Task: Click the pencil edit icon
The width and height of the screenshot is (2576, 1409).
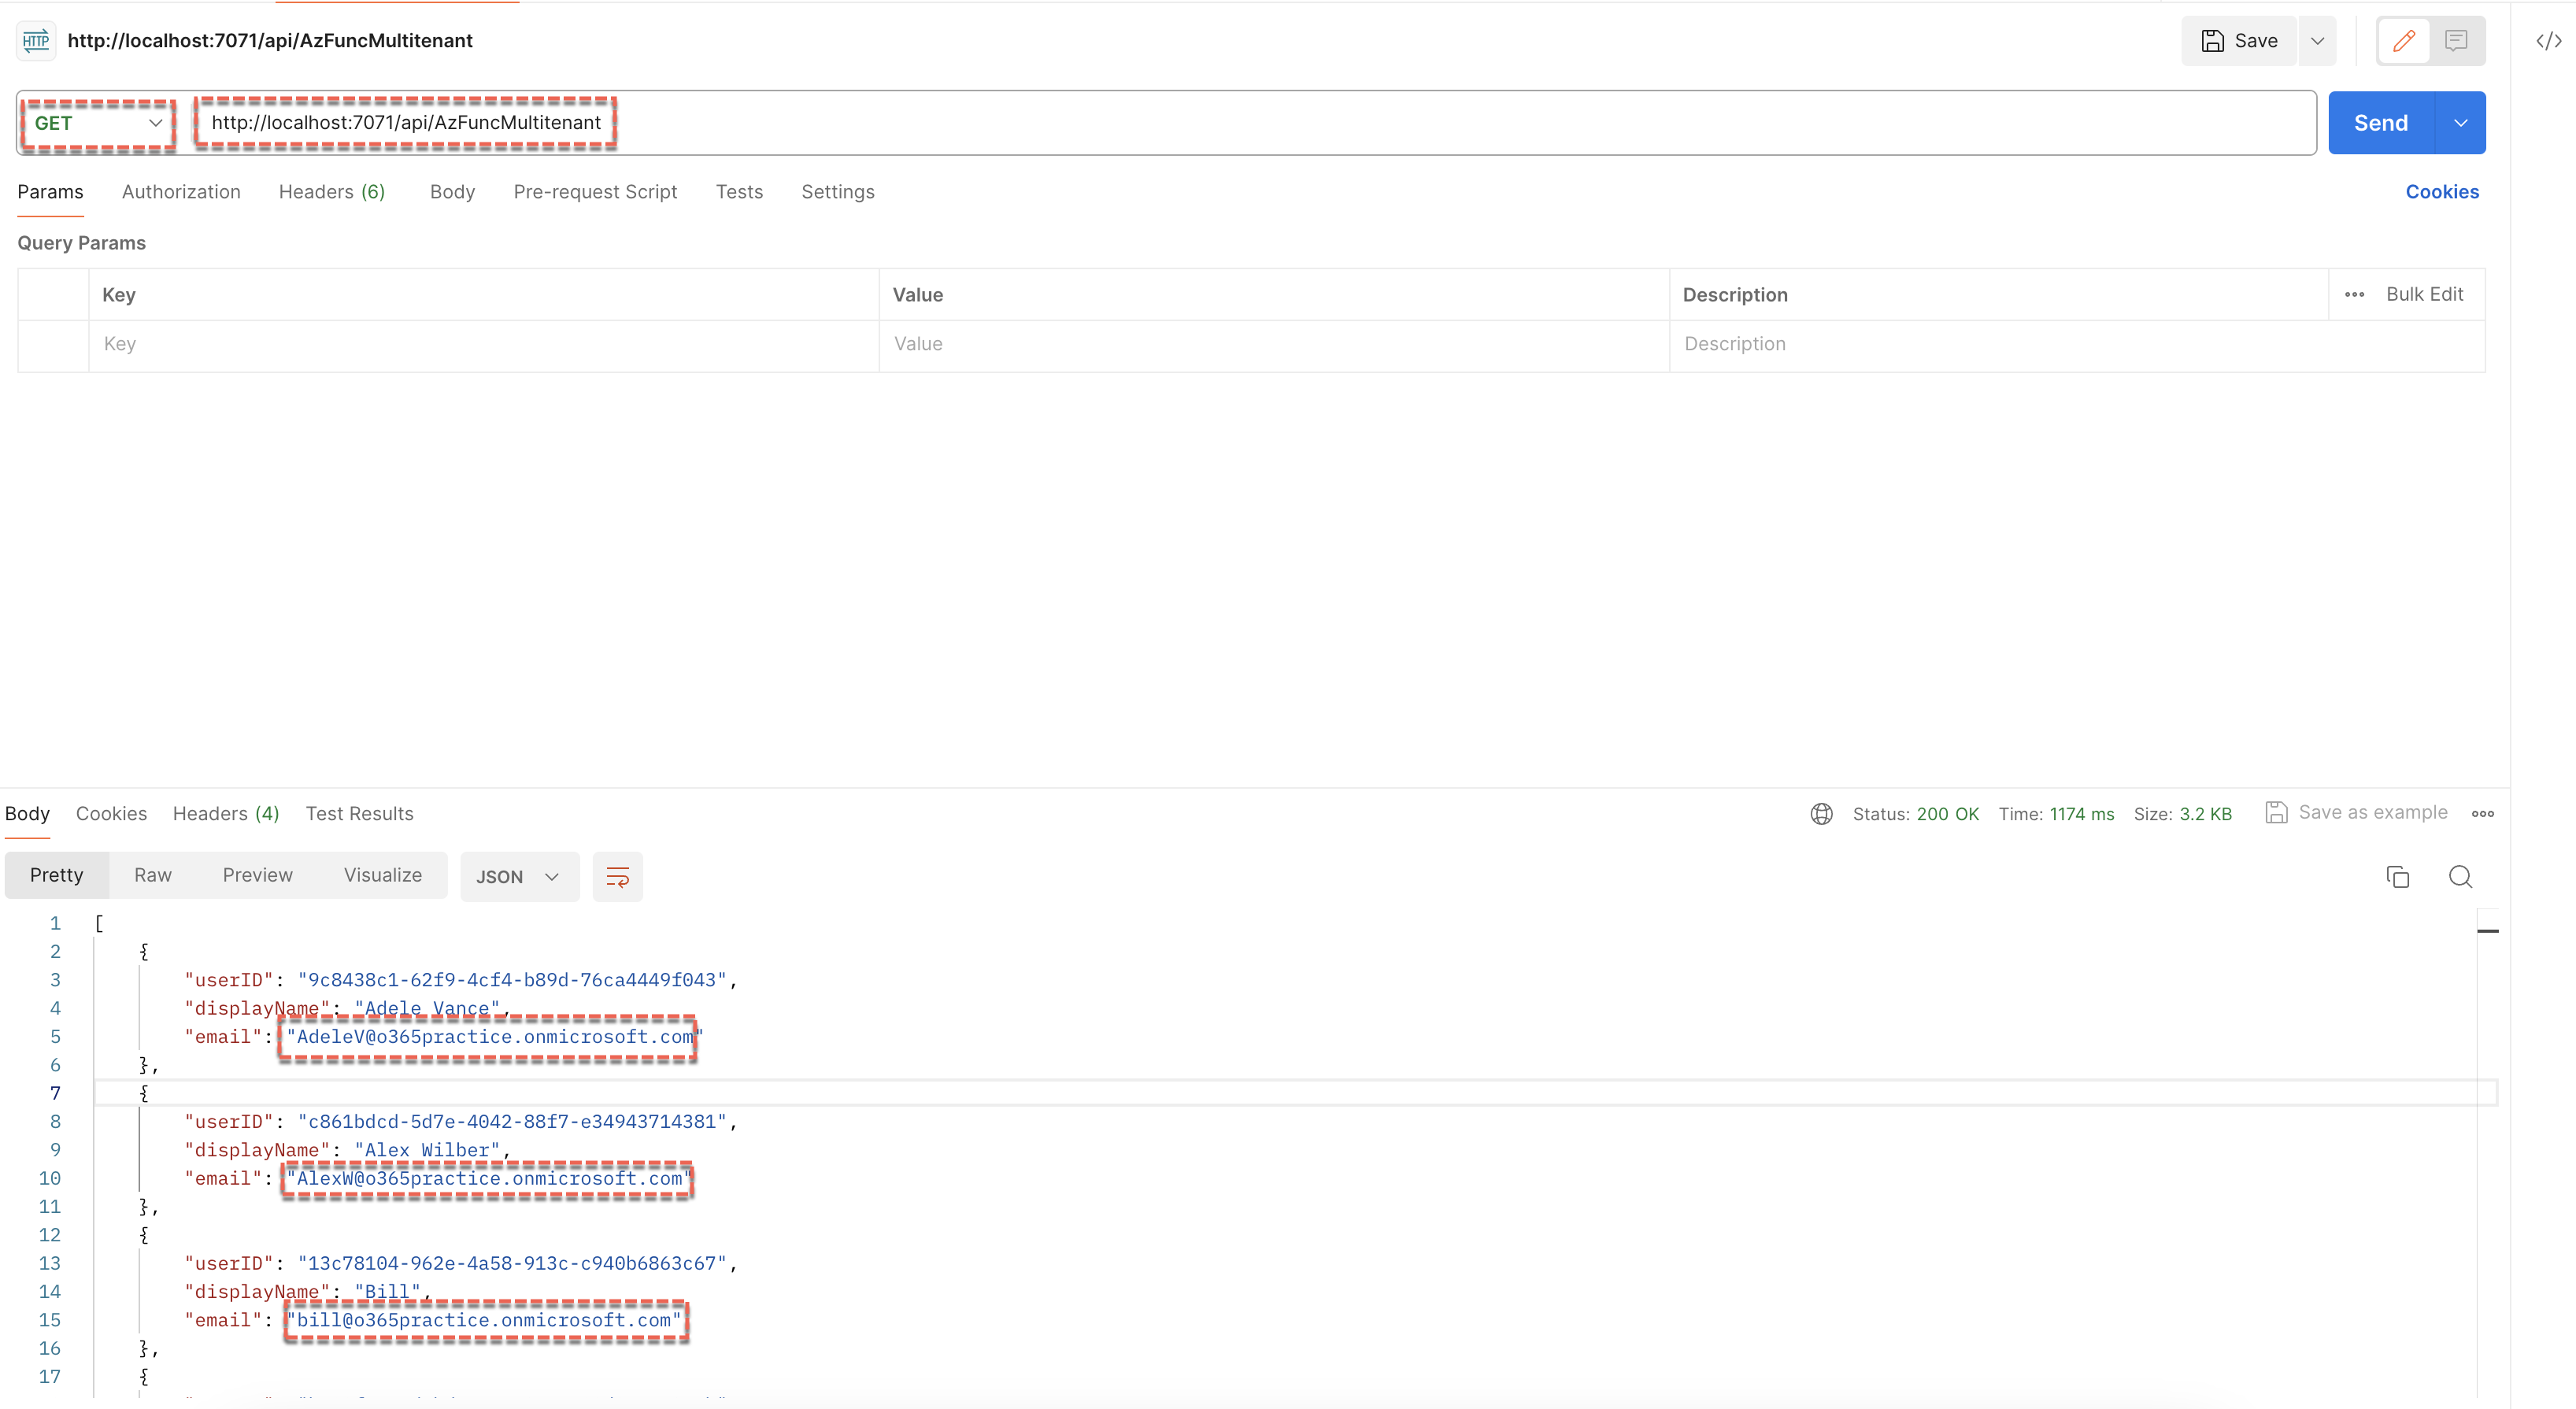Action: tap(2404, 41)
